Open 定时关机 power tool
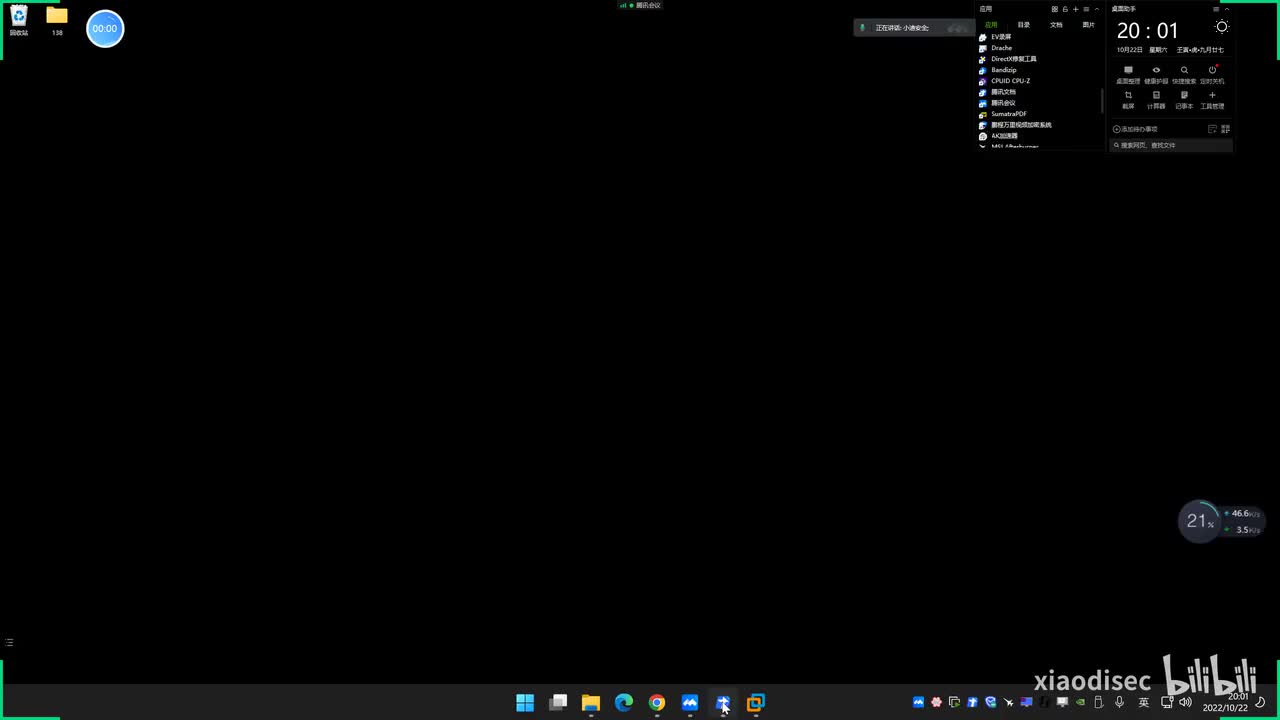Viewport: 1280px width, 720px height. [x=1212, y=75]
